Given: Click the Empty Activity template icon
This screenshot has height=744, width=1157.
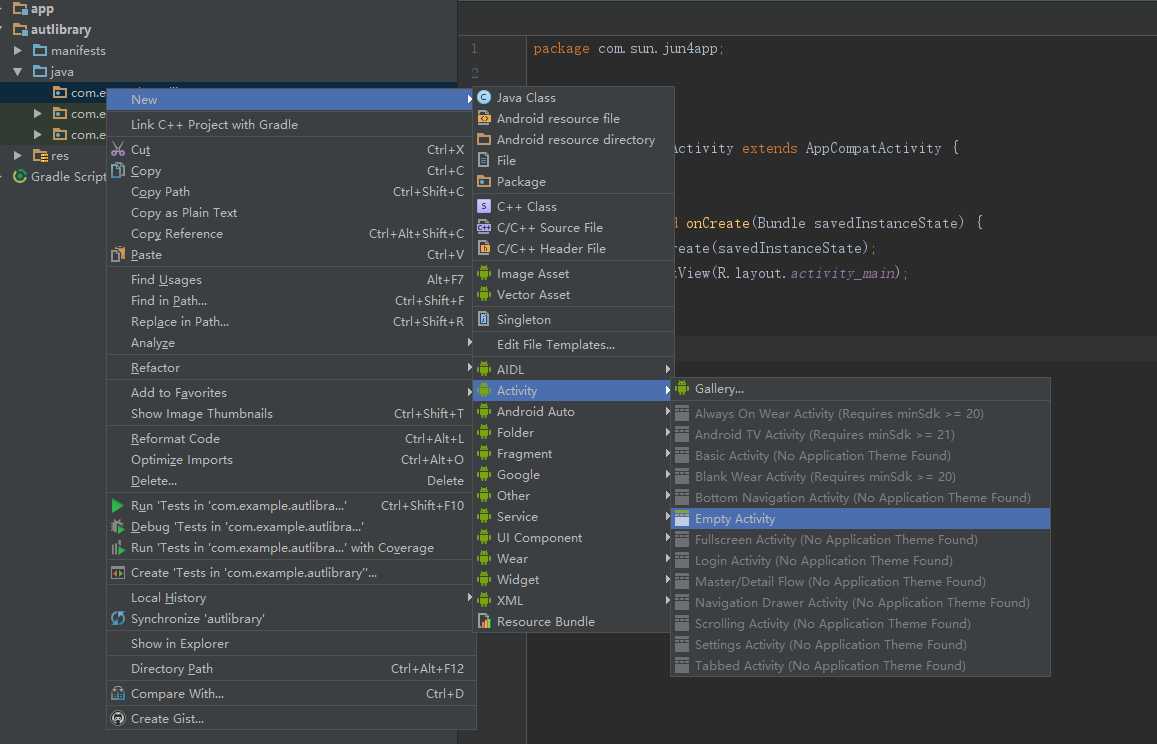Looking at the screenshot, I should pyautogui.click(x=682, y=519).
